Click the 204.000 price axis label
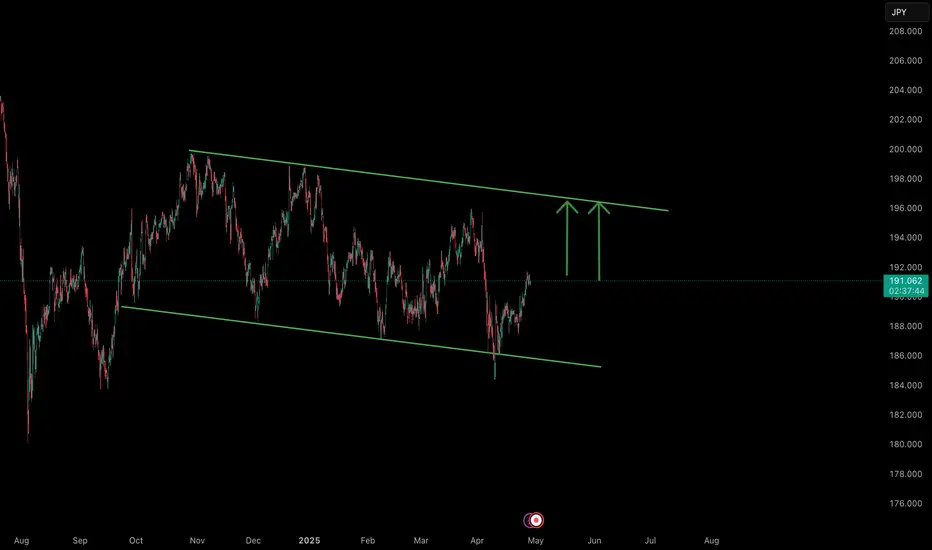This screenshot has width=932, height=550. [905, 90]
